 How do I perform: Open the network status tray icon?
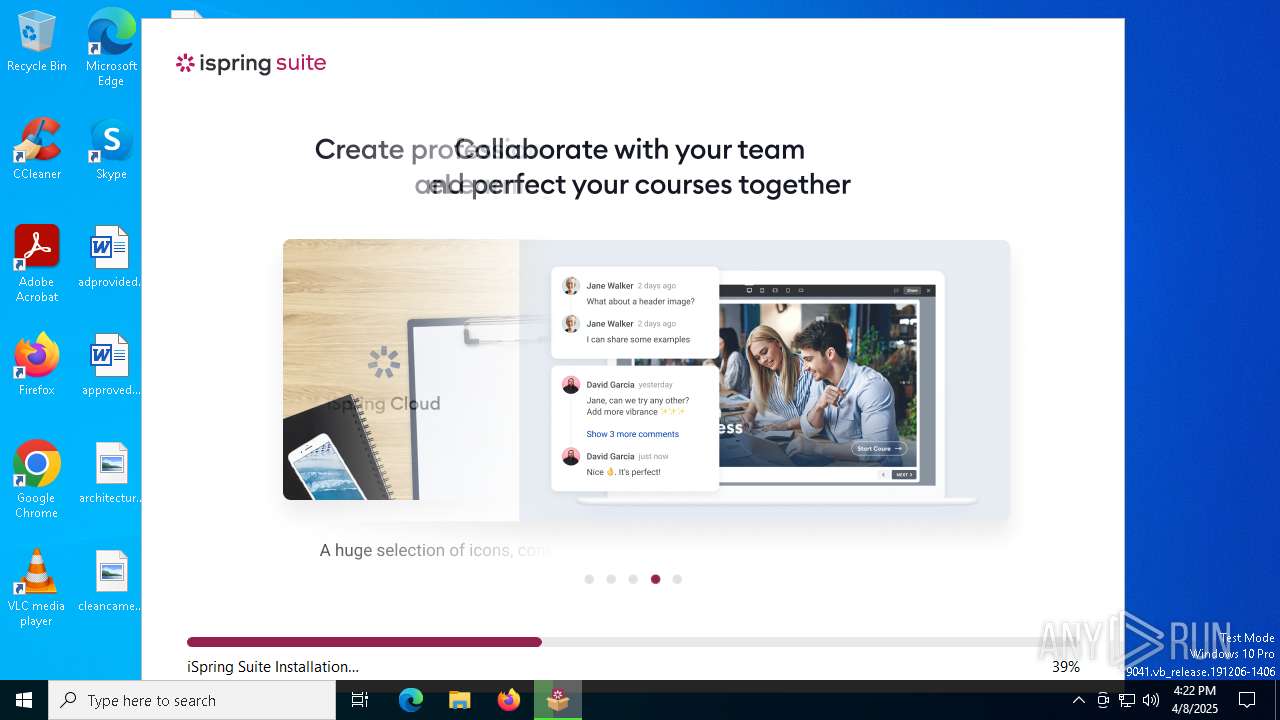(x=1127, y=700)
